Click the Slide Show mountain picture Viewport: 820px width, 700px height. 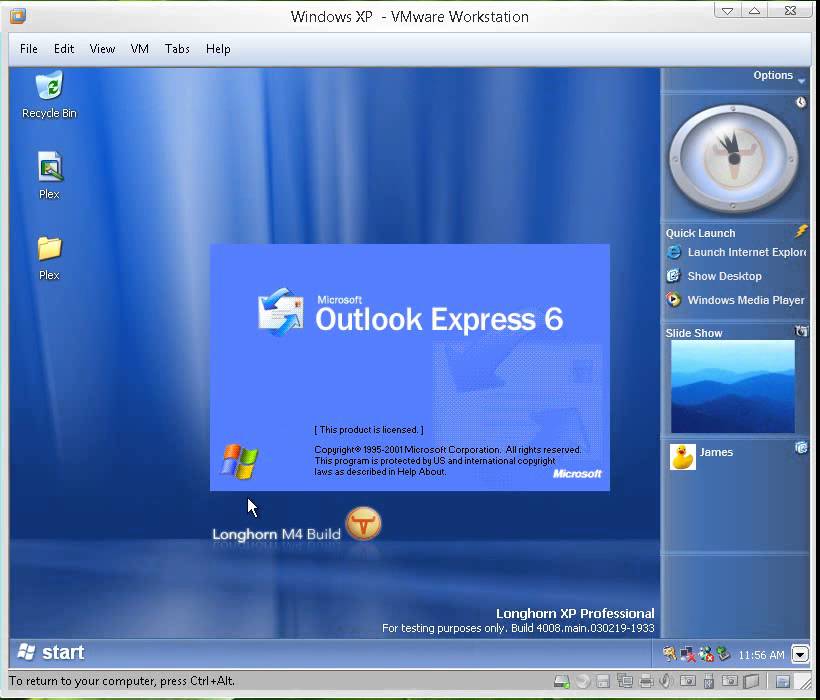(x=732, y=386)
